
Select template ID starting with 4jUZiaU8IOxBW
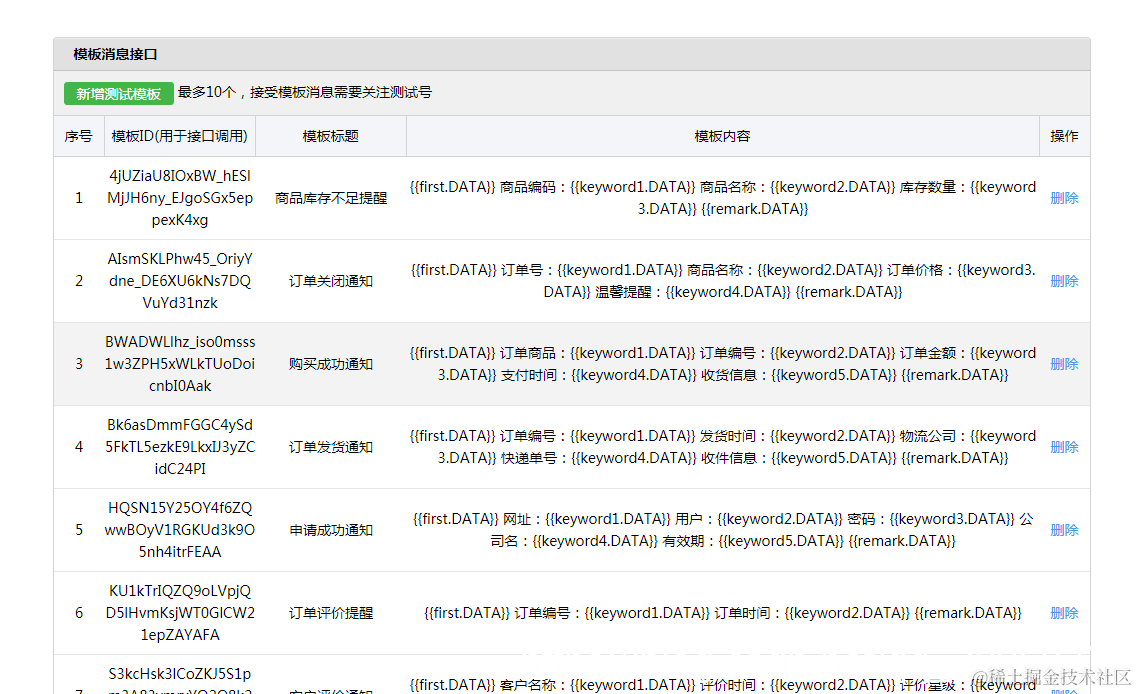pos(180,198)
